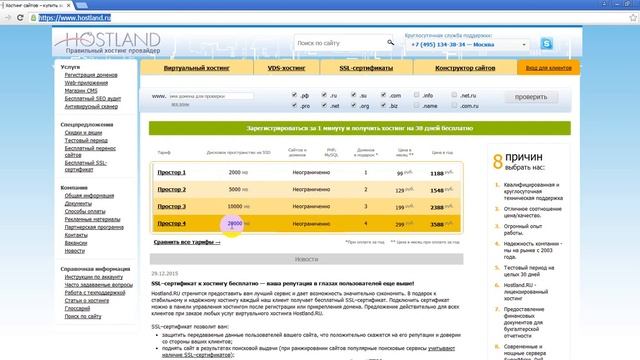Open Бесплатный SSL-сертификат link
The height and width of the screenshot is (360, 640).
coord(86,166)
